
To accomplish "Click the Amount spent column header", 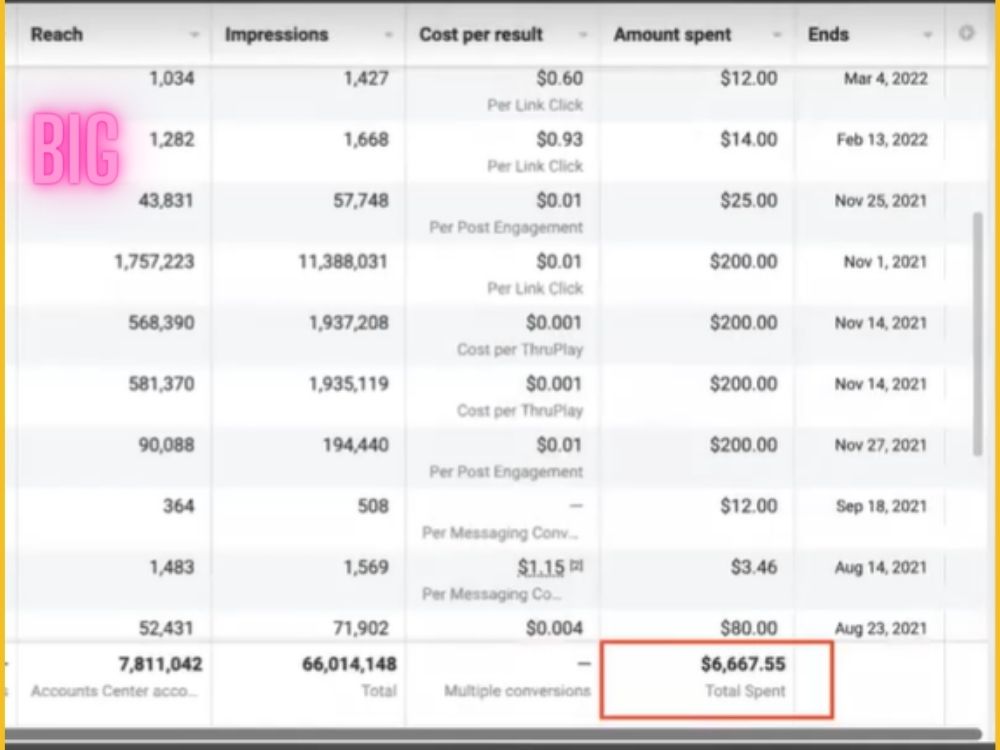I will click(x=672, y=34).
